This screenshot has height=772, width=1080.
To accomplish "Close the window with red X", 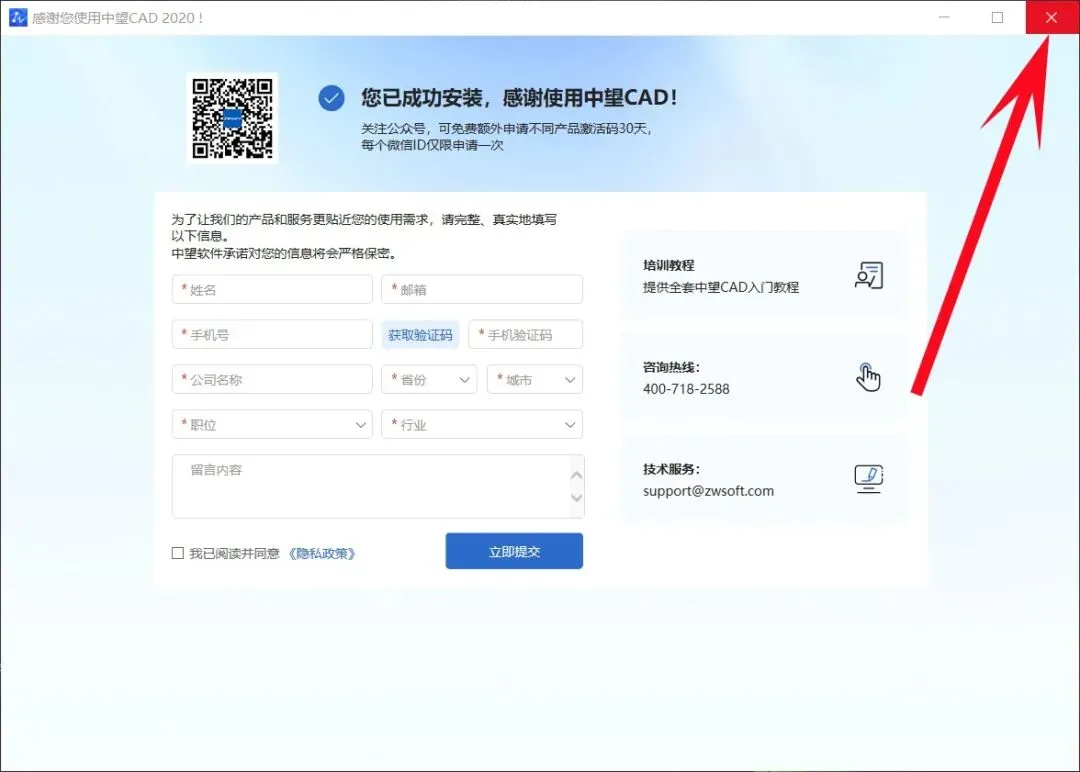I will pyautogui.click(x=1051, y=17).
